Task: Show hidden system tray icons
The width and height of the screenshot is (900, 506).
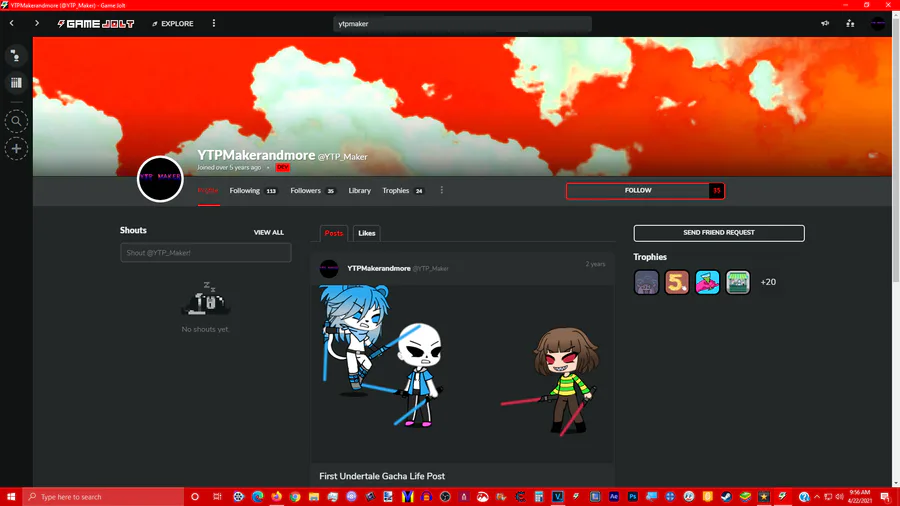Action: pos(817,497)
